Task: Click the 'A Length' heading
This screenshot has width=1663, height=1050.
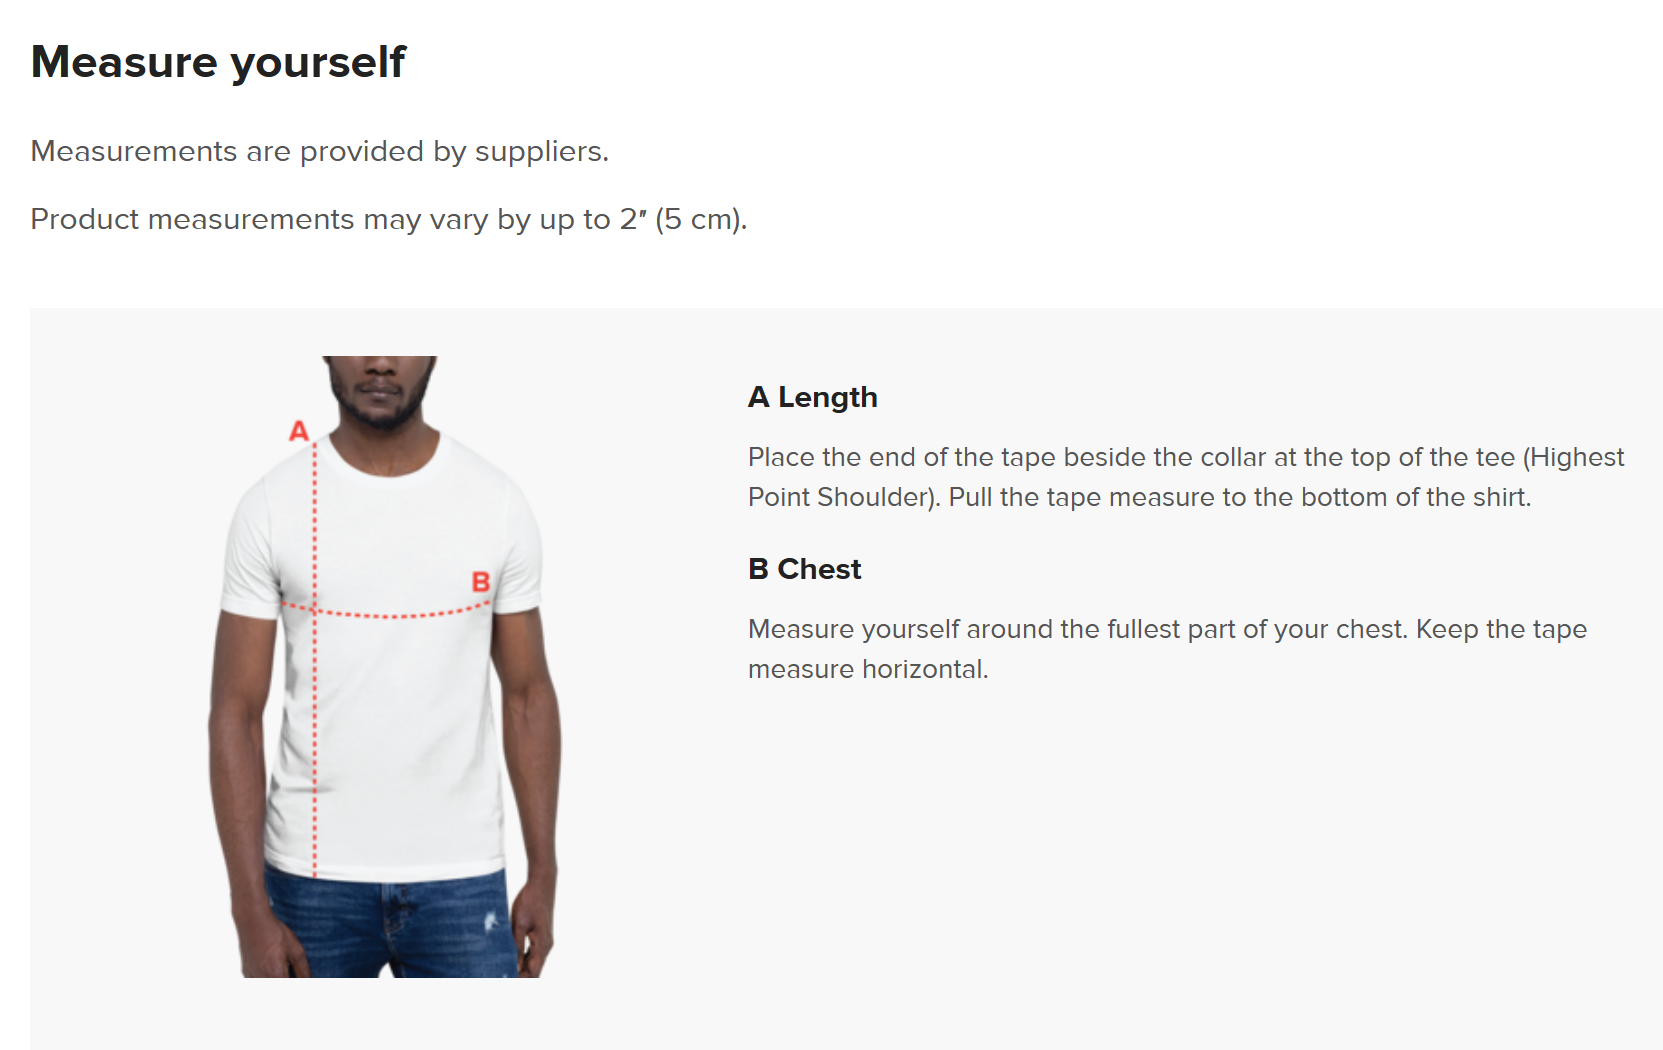Action: (x=812, y=398)
